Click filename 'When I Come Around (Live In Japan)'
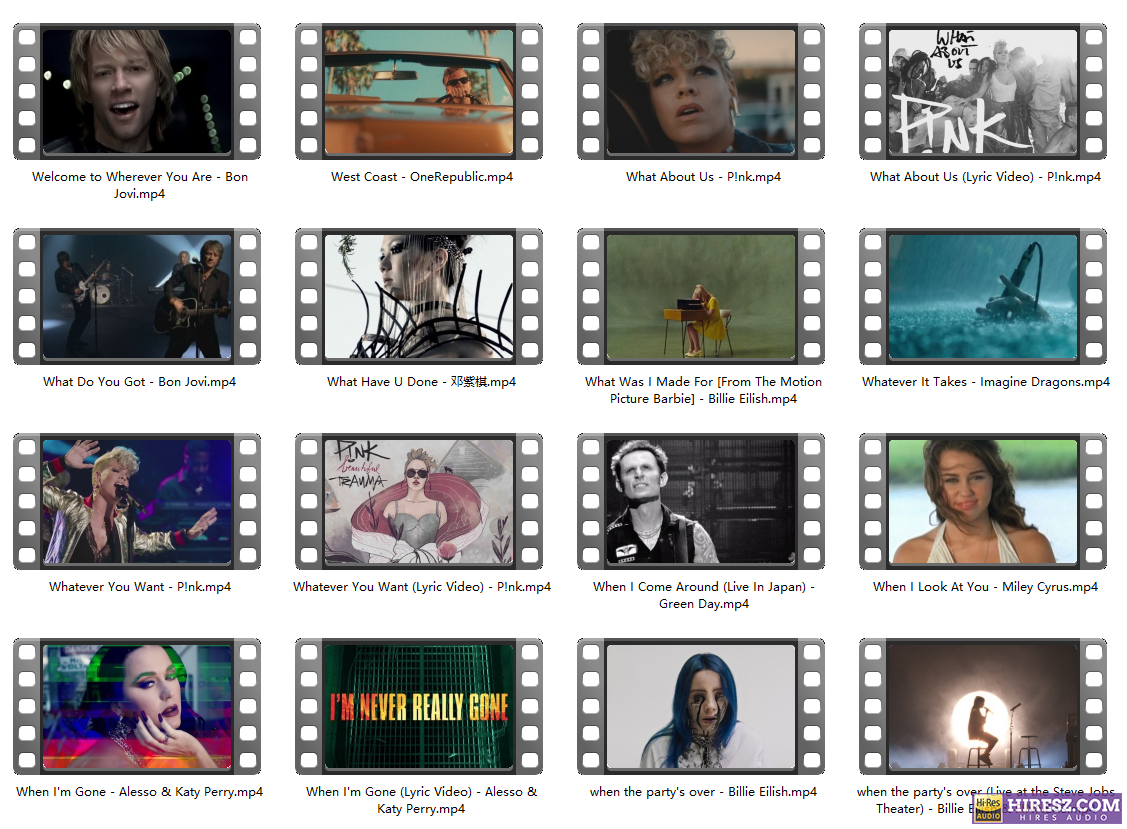This screenshot has width=1127, height=829. 704,595
